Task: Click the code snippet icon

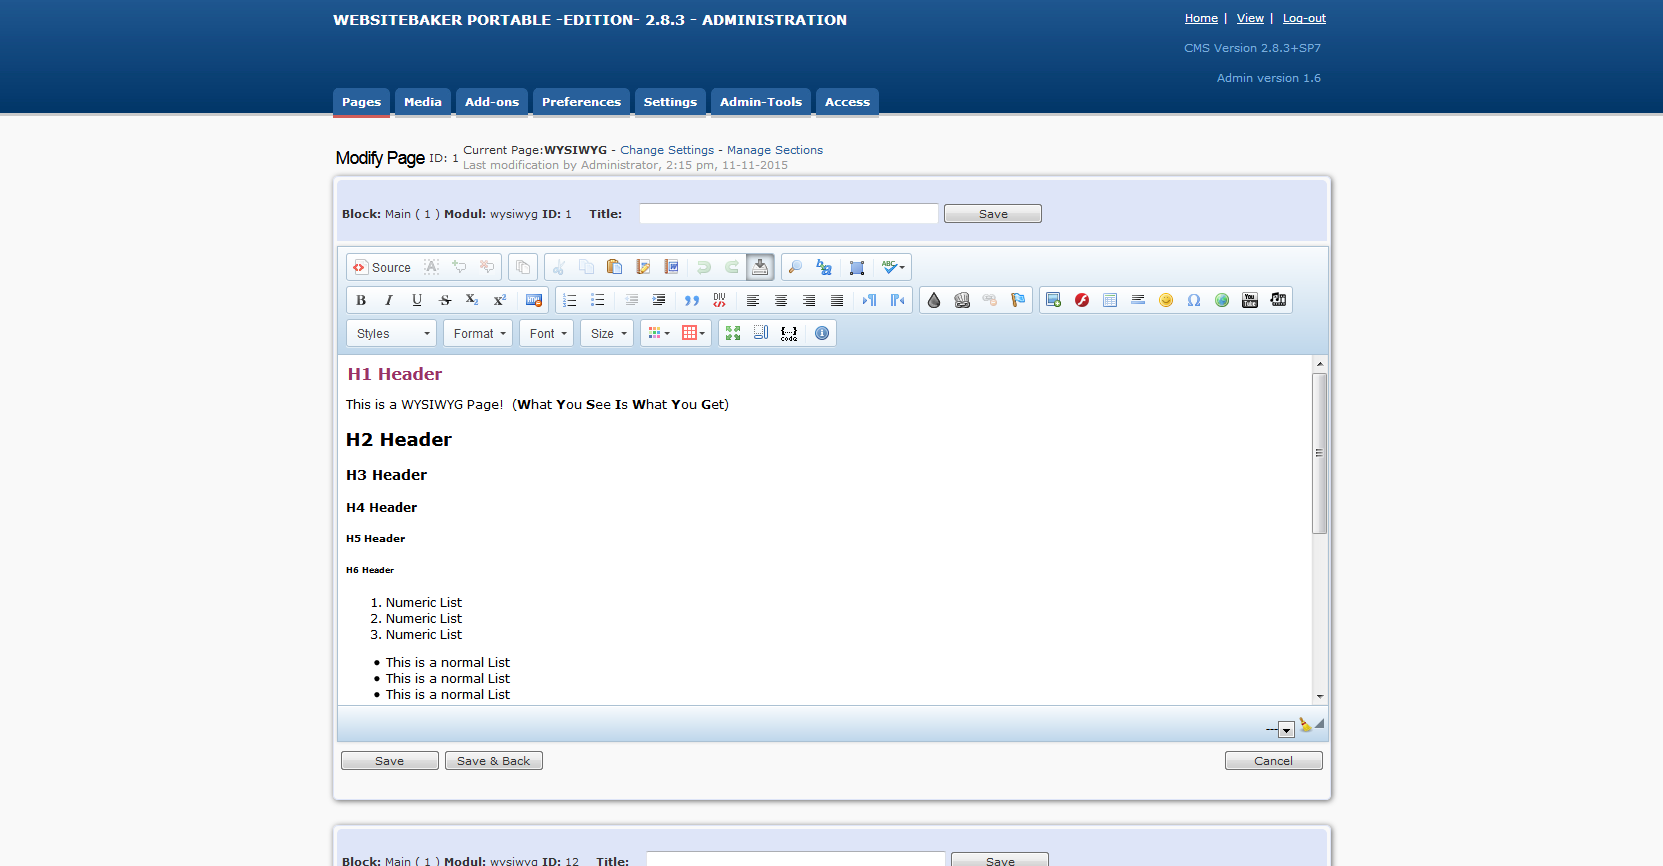Action: (x=789, y=333)
